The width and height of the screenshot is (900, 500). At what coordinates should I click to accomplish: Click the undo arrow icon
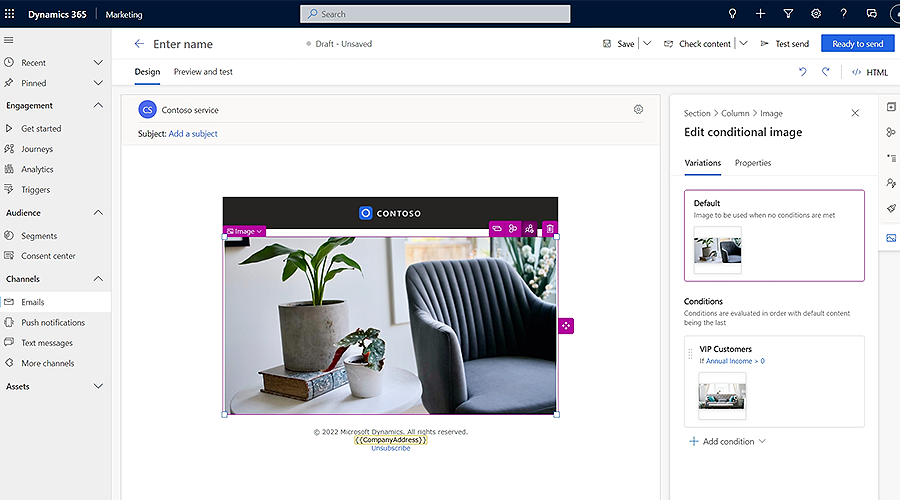802,72
